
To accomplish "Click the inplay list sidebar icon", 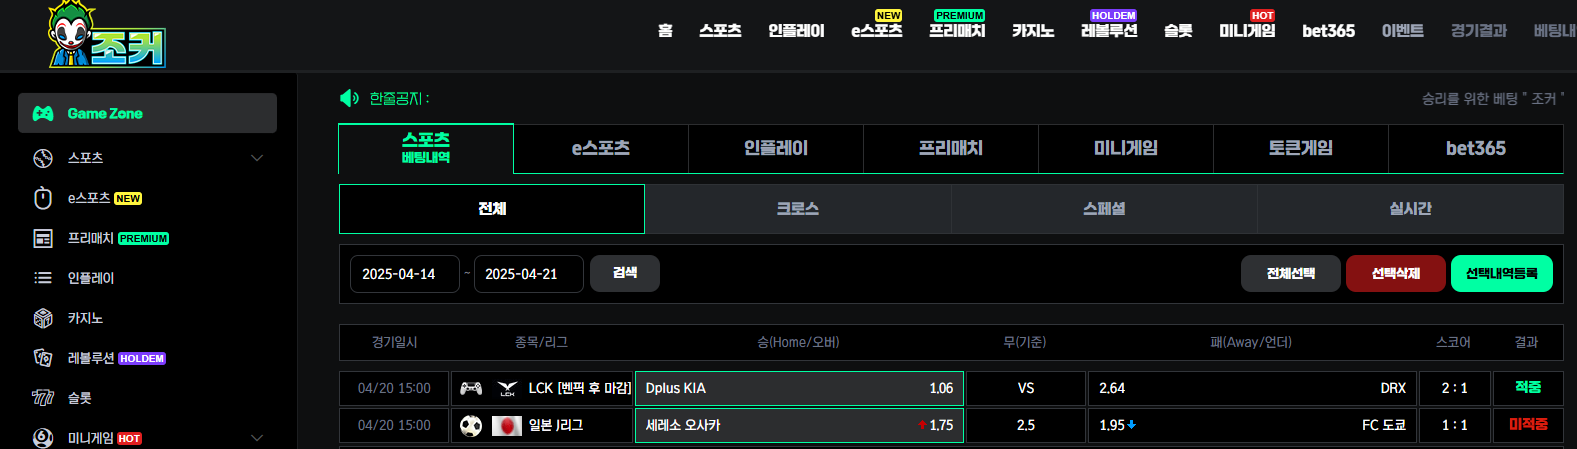I will pyautogui.click(x=43, y=278).
